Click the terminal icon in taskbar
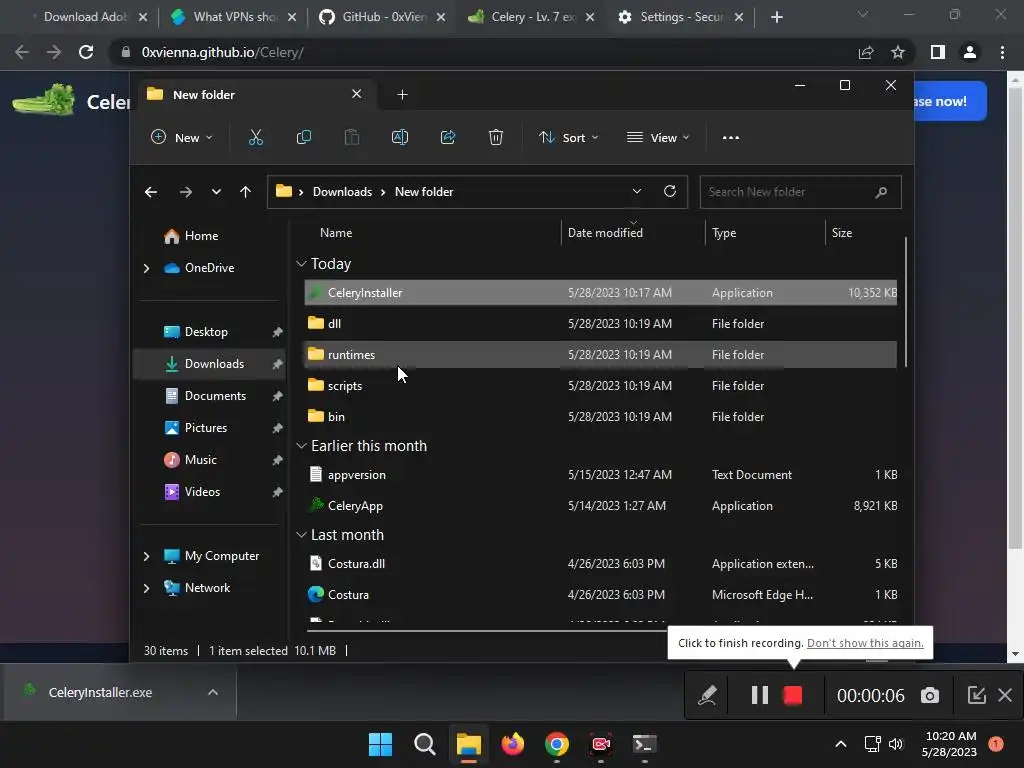This screenshot has height=768, width=1024. pyautogui.click(x=645, y=744)
